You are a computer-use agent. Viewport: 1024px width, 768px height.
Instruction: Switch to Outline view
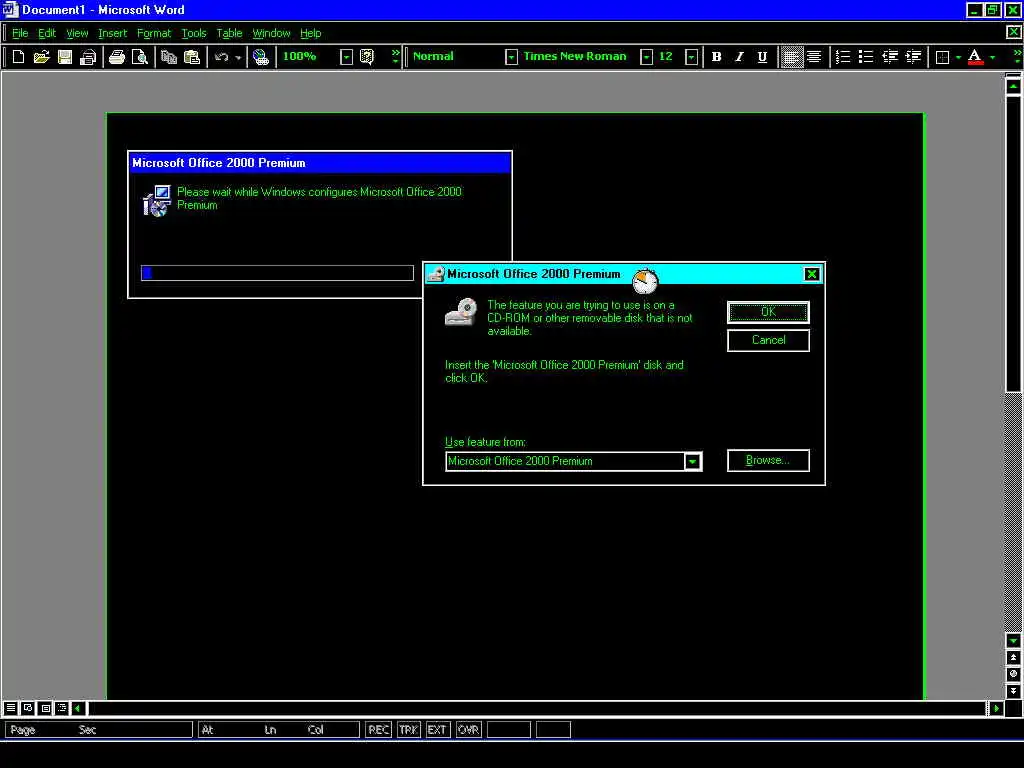click(x=62, y=708)
